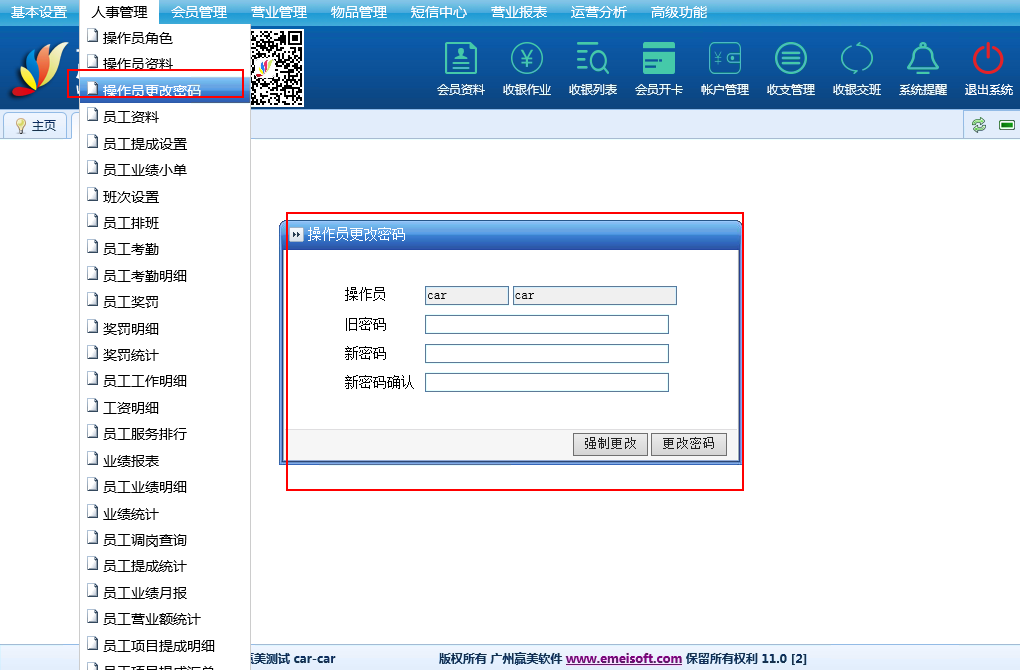This screenshot has height=670, width=1020.
Task: Click the 退出系统 power icon
Action: tap(988, 60)
